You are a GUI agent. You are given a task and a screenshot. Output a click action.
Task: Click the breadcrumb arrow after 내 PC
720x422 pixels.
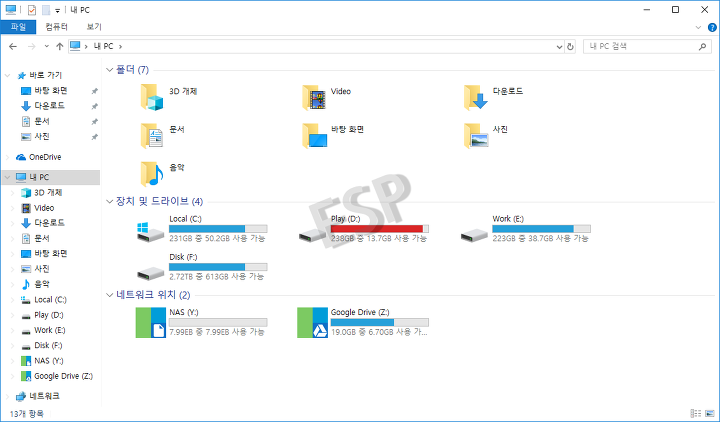pyautogui.click(x=120, y=46)
